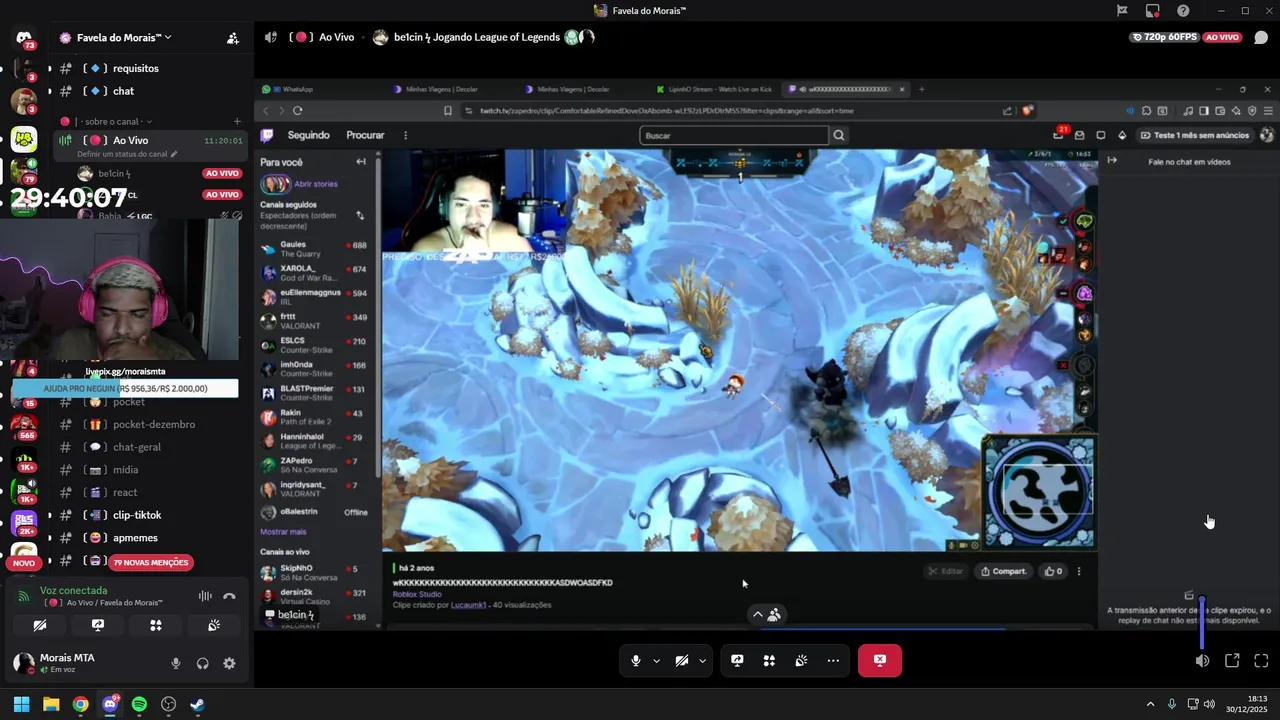1280x720 pixels.
Task: Stop watching stream with red button
Action: (x=879, y=660)
